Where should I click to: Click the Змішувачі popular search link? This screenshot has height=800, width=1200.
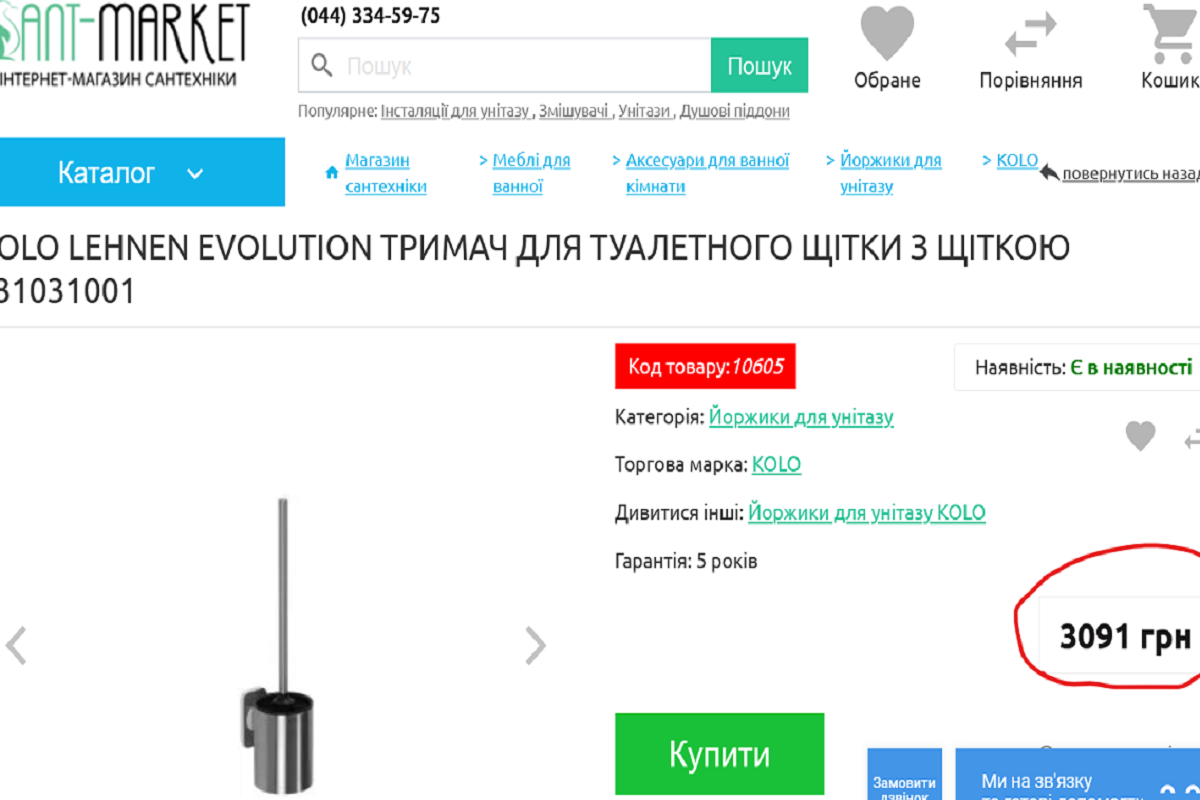[574, 111]
